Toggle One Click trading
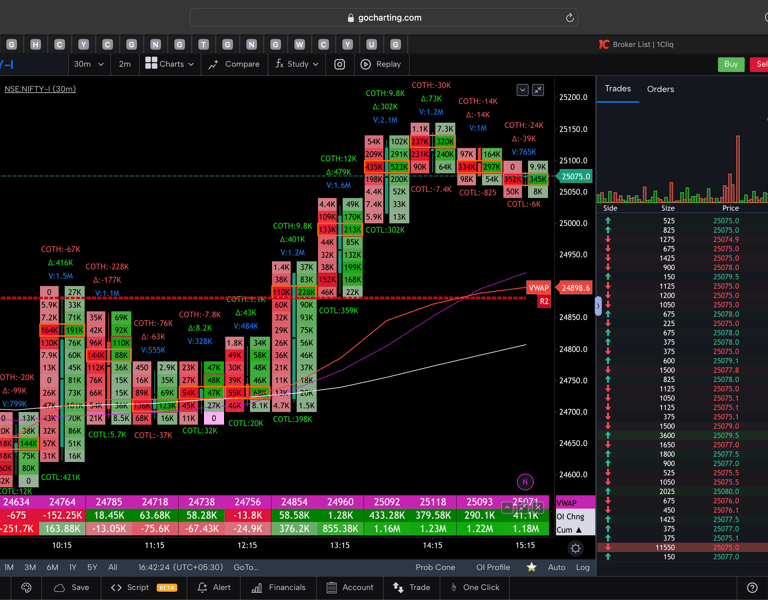Image resolution: width=768 pixels, height=600 pixels. (x=475, y=587)
